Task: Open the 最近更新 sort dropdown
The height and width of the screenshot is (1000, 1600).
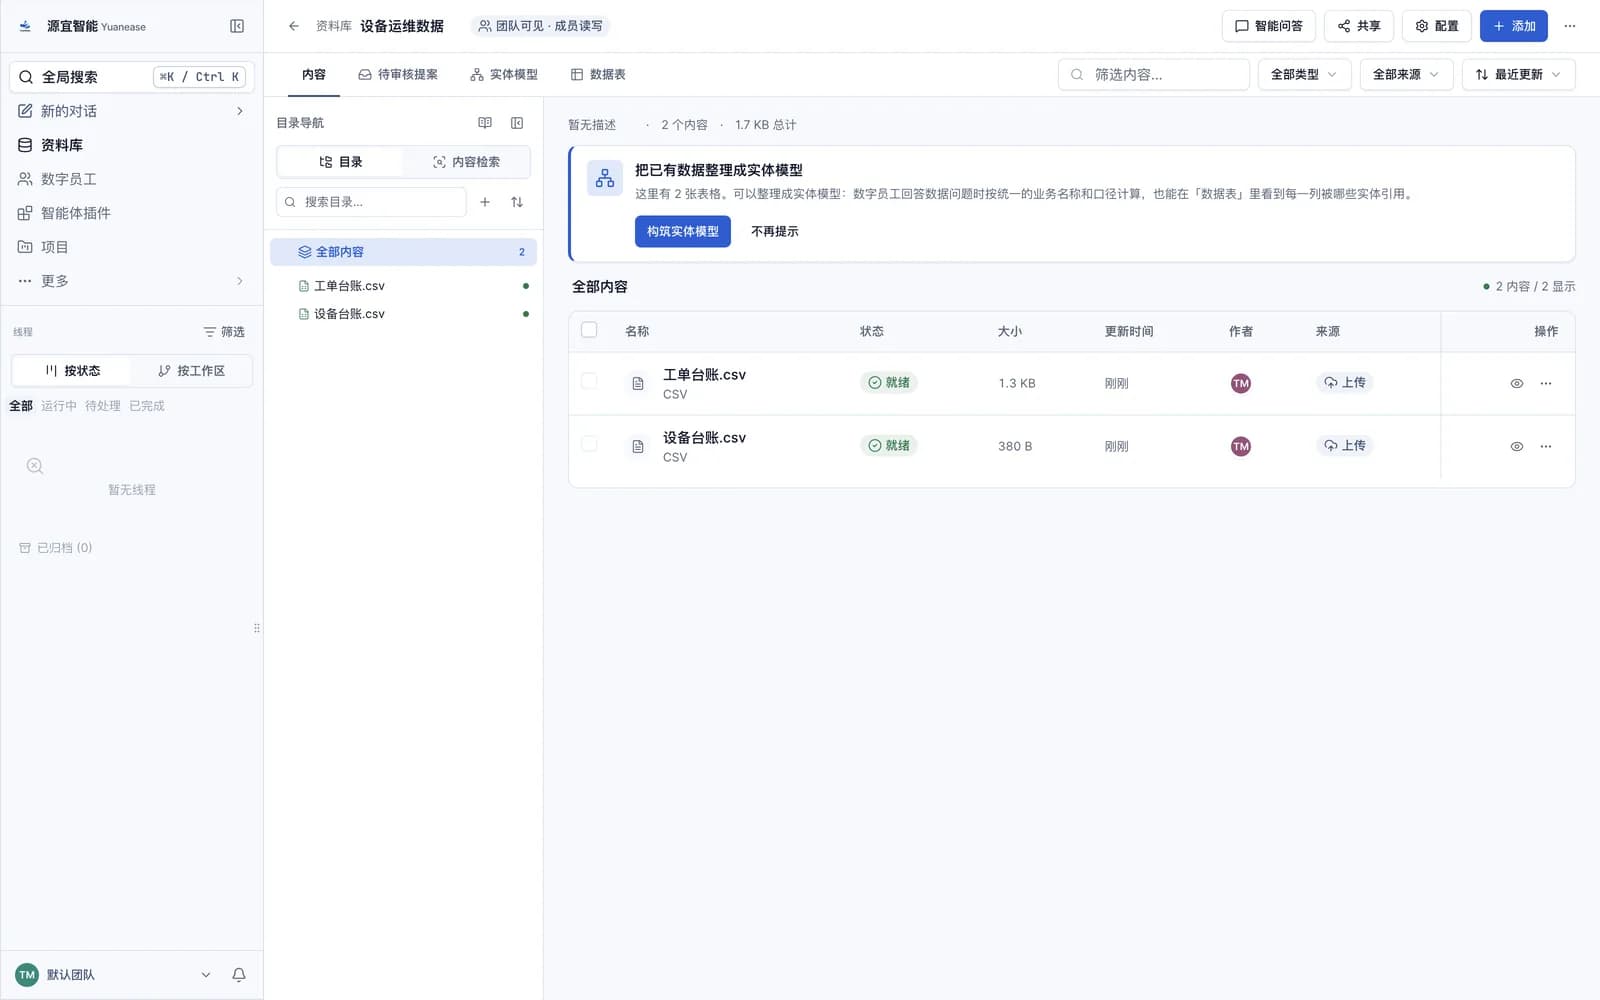Action: click(x=1518, y=75)
